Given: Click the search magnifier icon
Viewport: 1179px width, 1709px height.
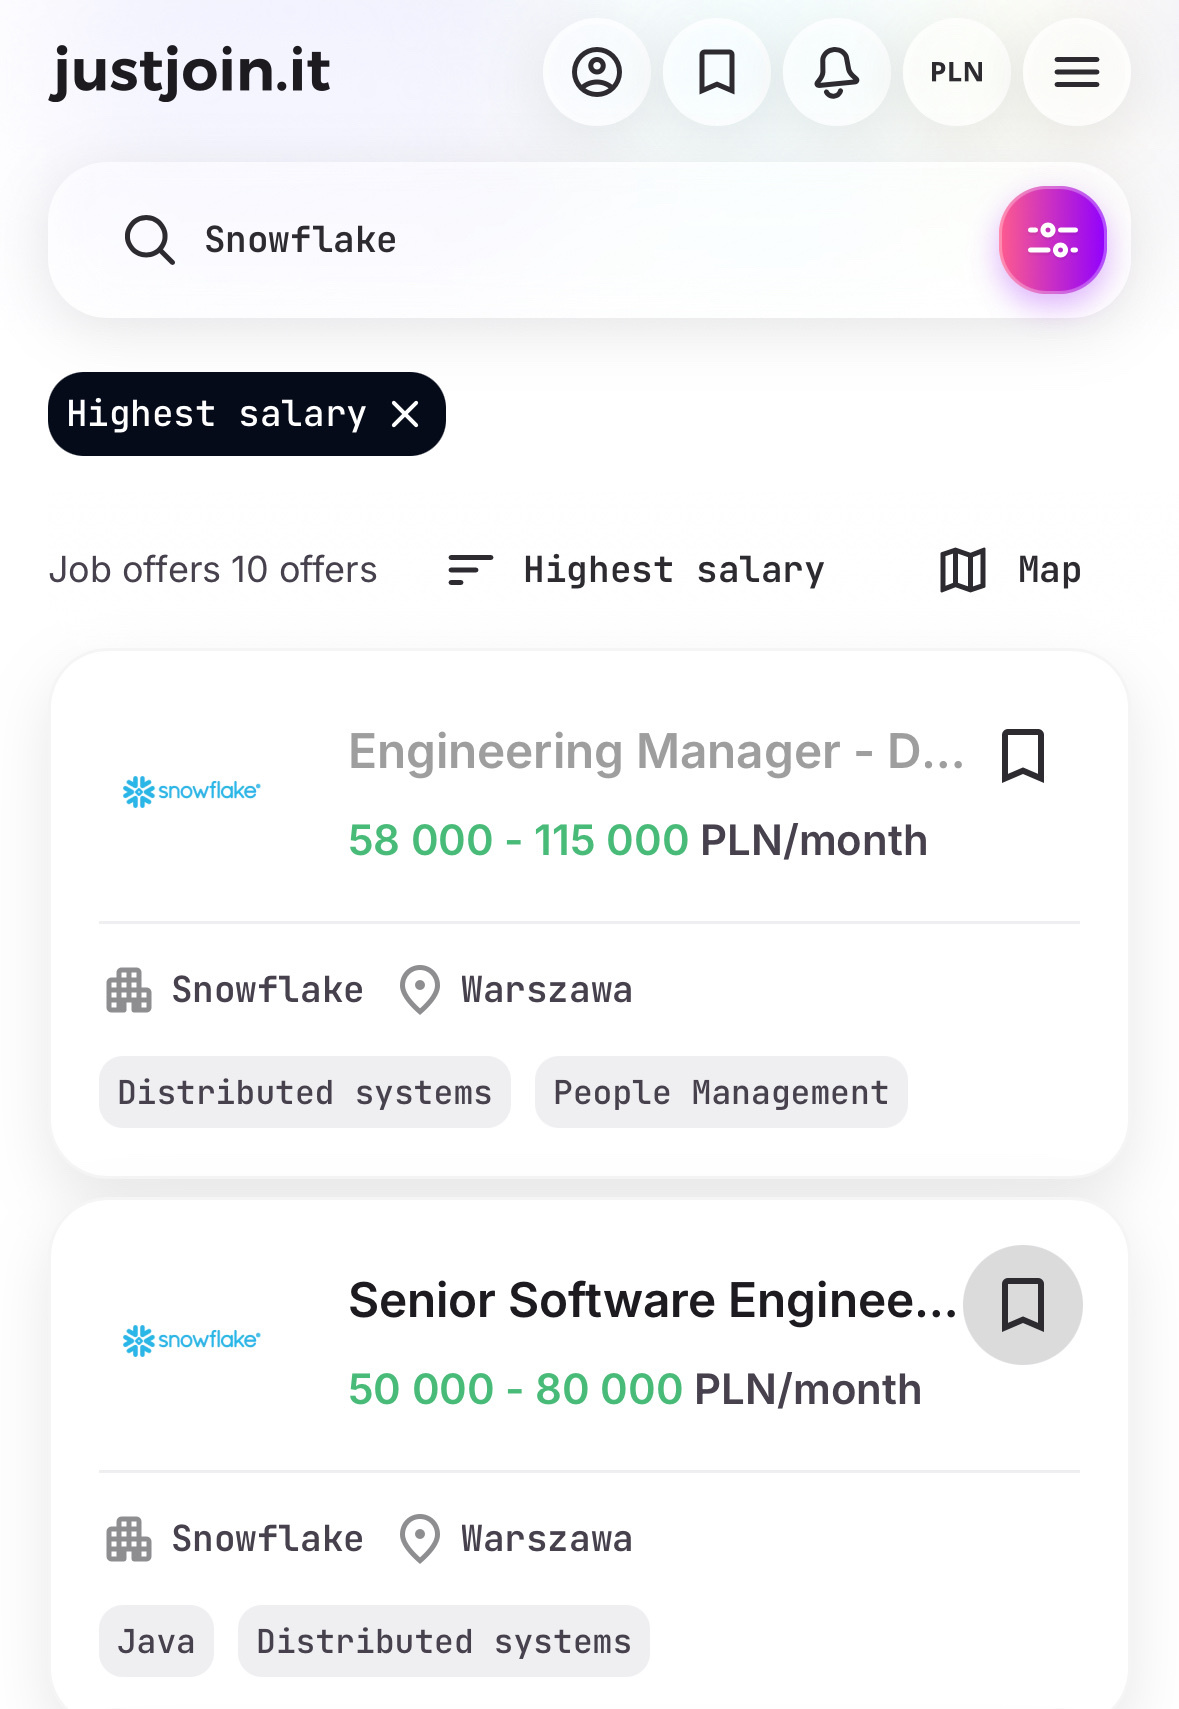Looking at the screenshot, I should point(150,240).
